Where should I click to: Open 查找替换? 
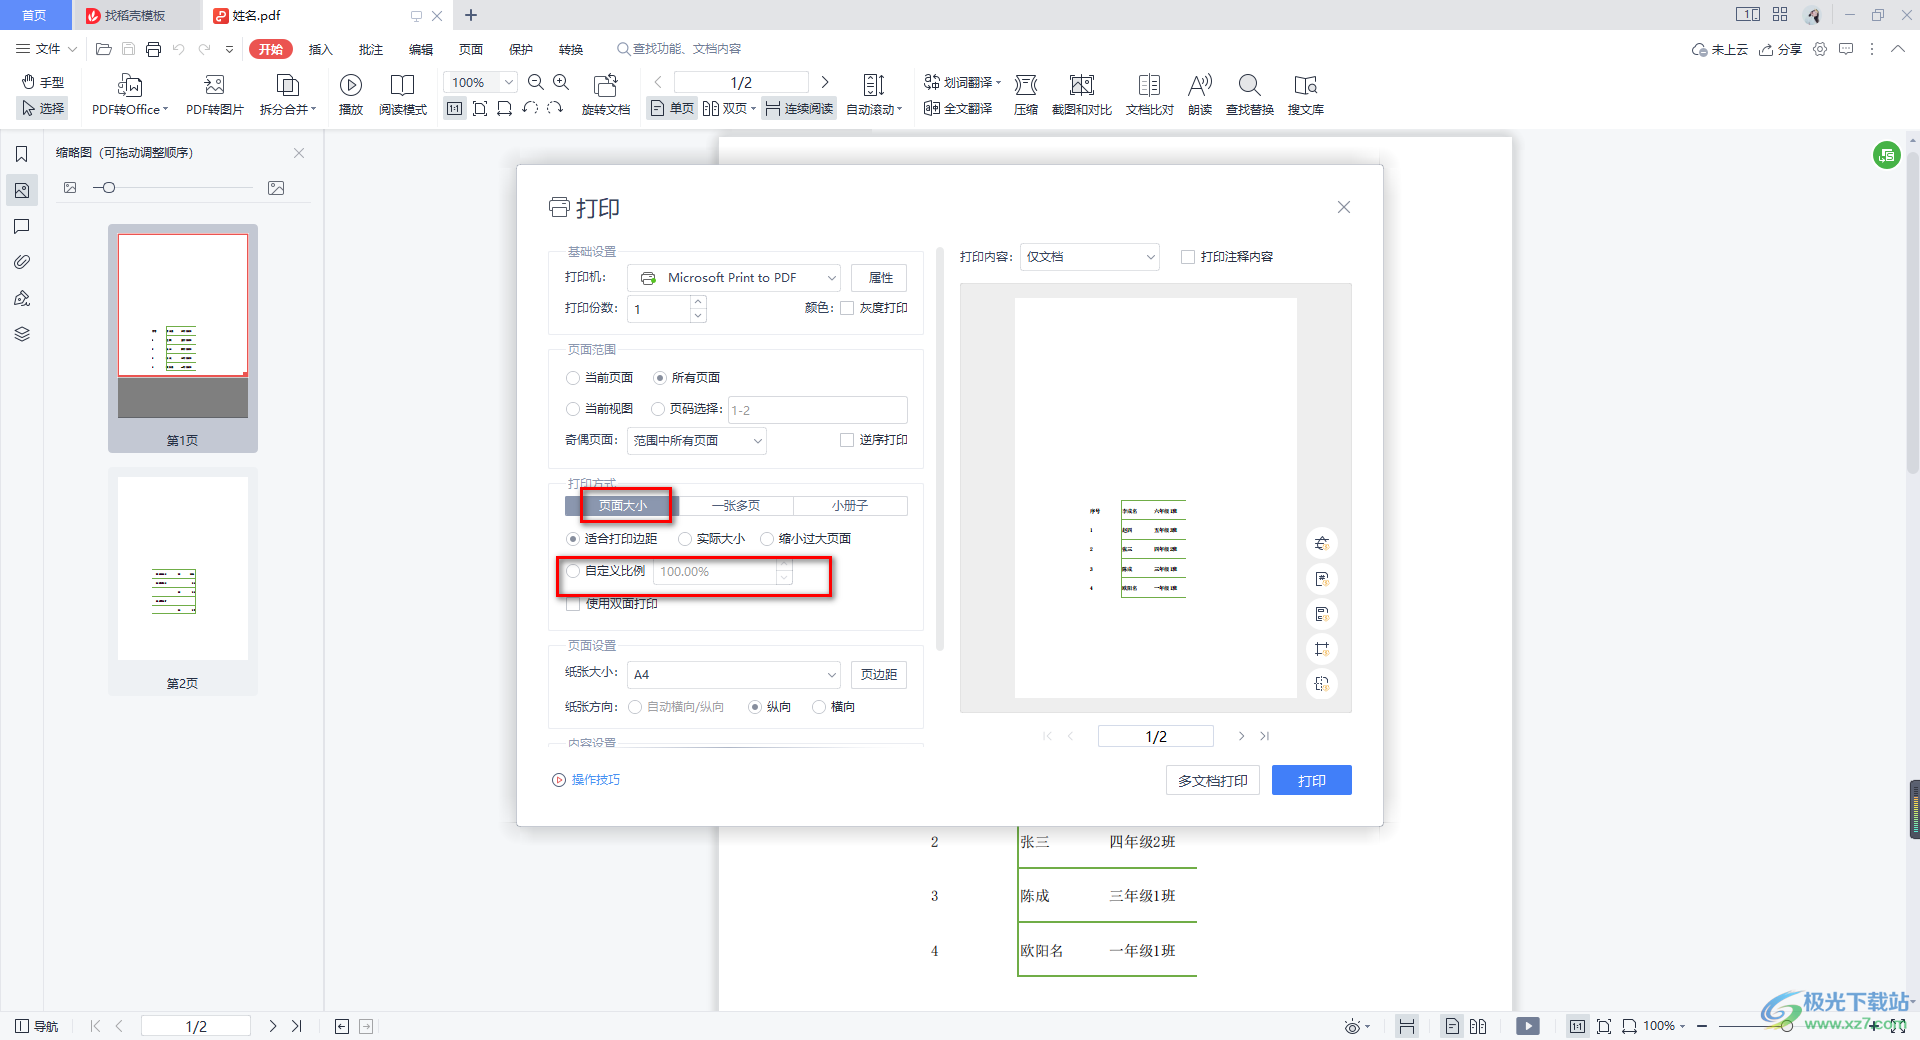1250,95
